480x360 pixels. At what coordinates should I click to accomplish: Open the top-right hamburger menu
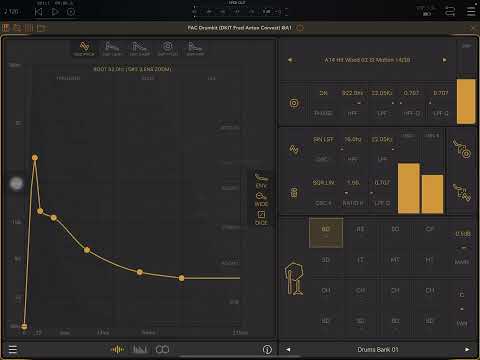click(x=471, y=11)
